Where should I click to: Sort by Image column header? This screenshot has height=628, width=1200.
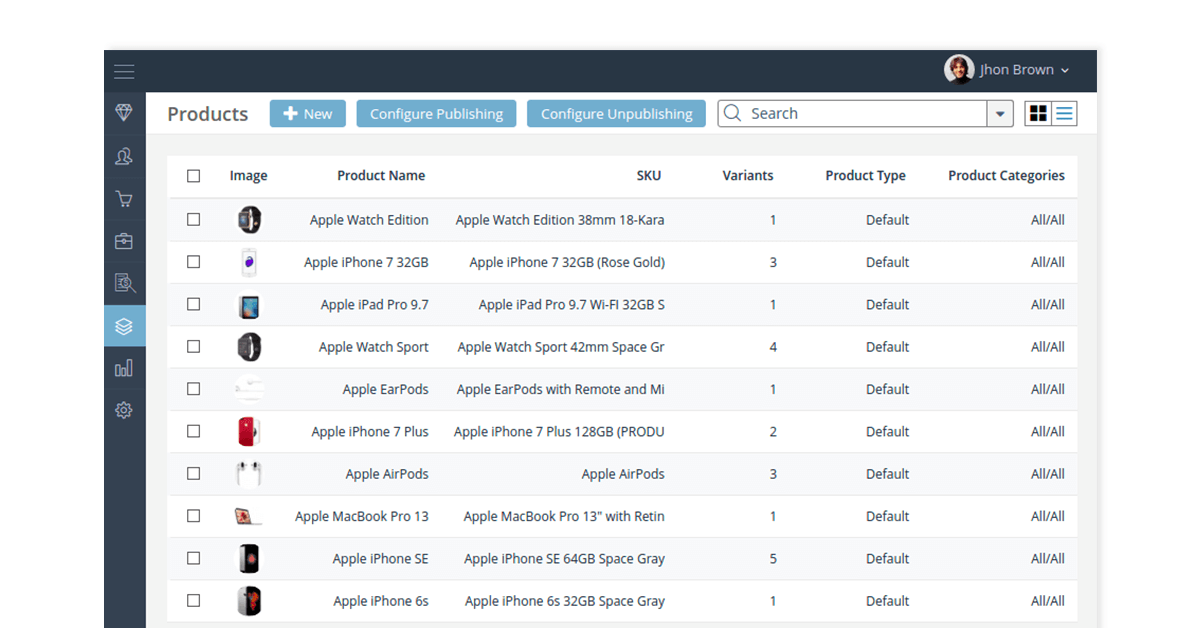248,176
